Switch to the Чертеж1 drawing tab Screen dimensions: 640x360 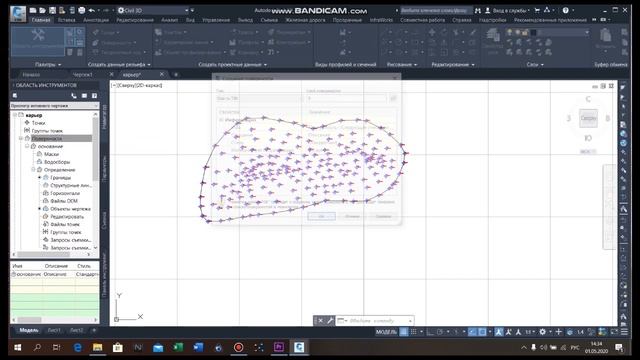point(82,75)
